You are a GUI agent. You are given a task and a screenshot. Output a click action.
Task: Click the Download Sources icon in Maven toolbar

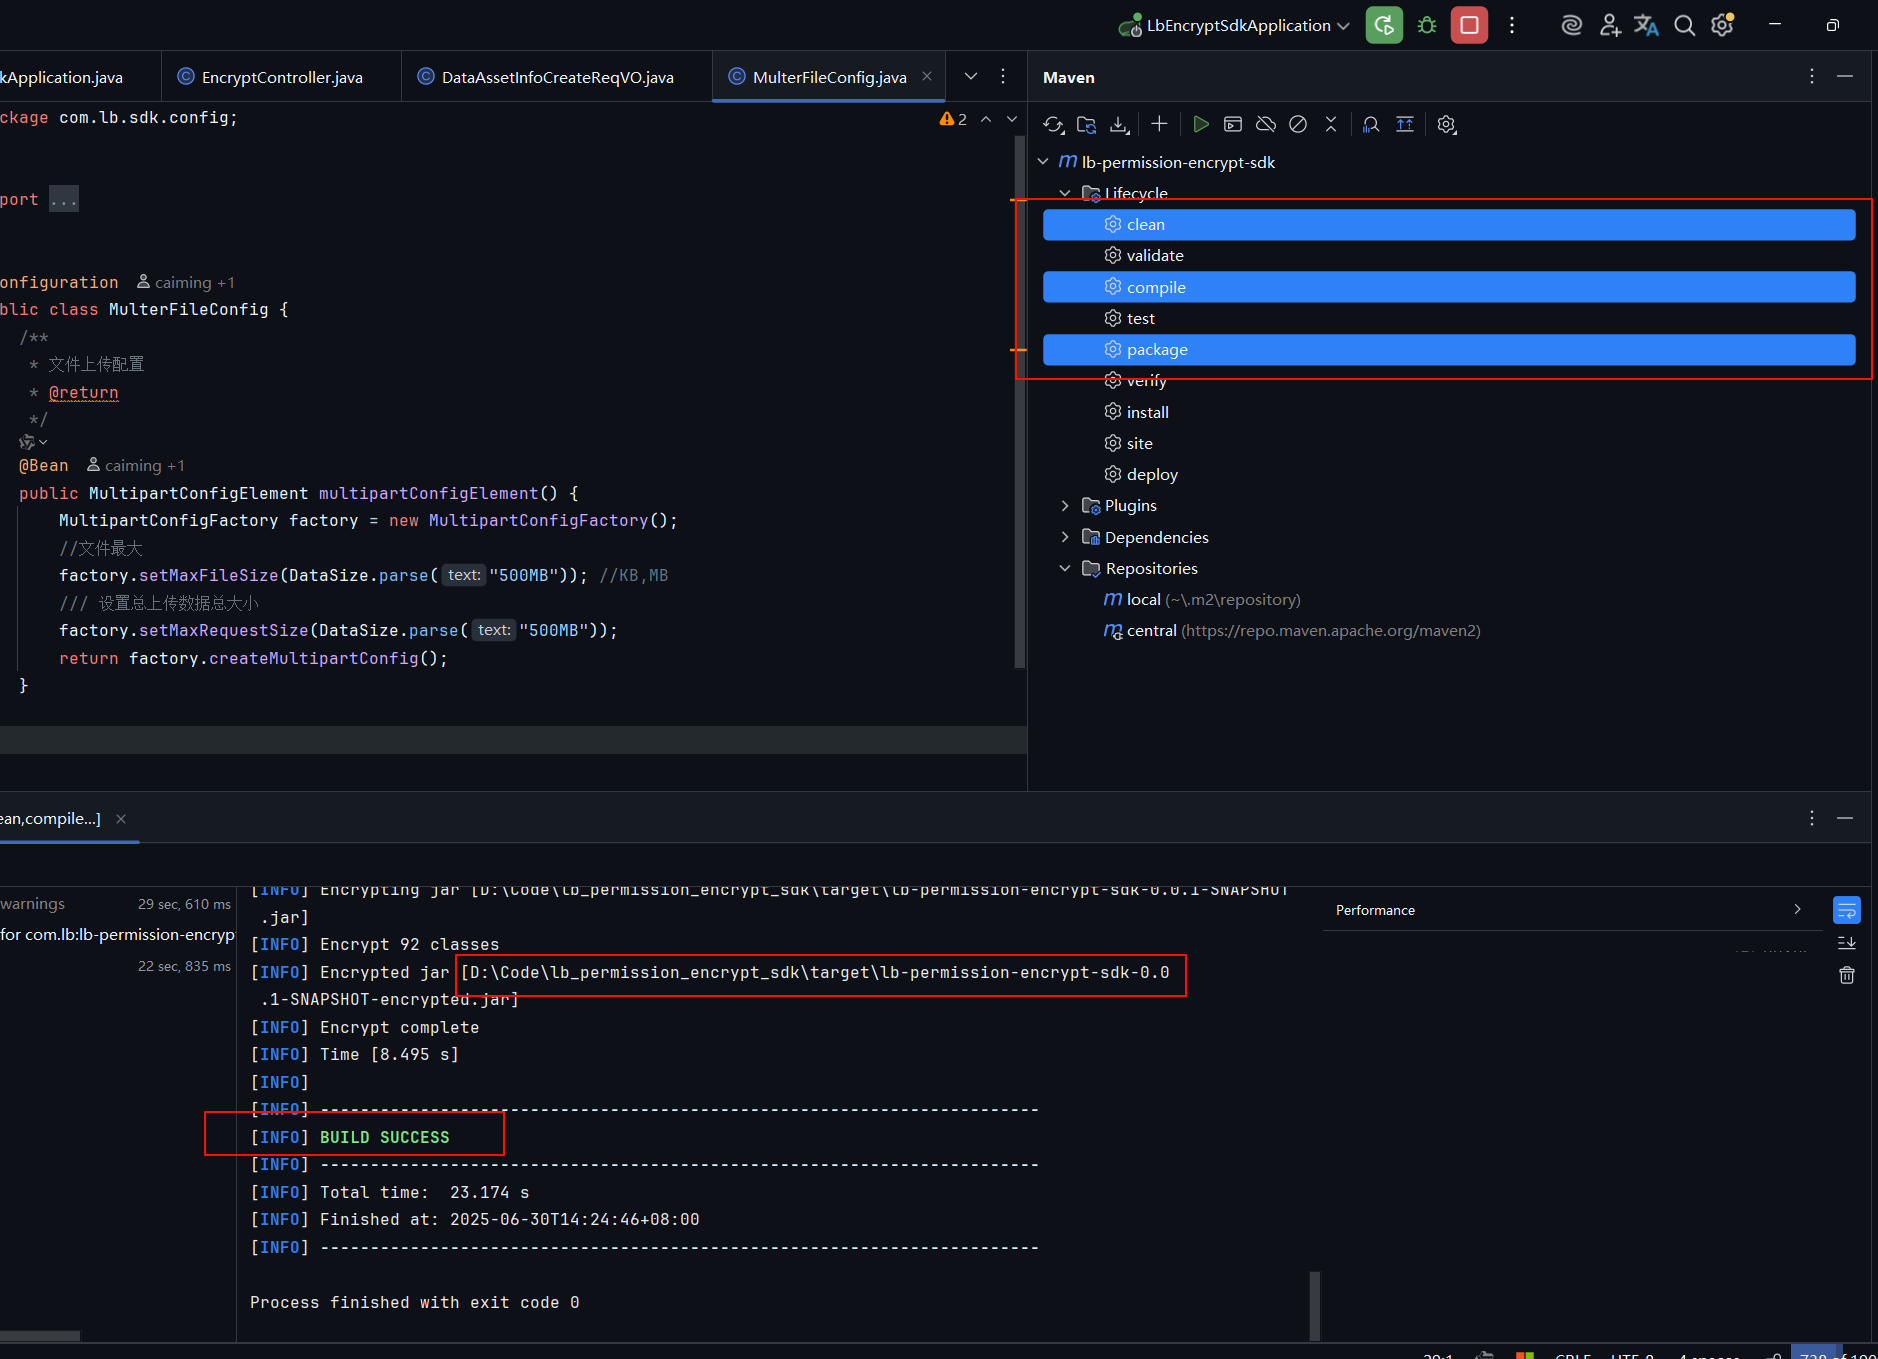1119,124
